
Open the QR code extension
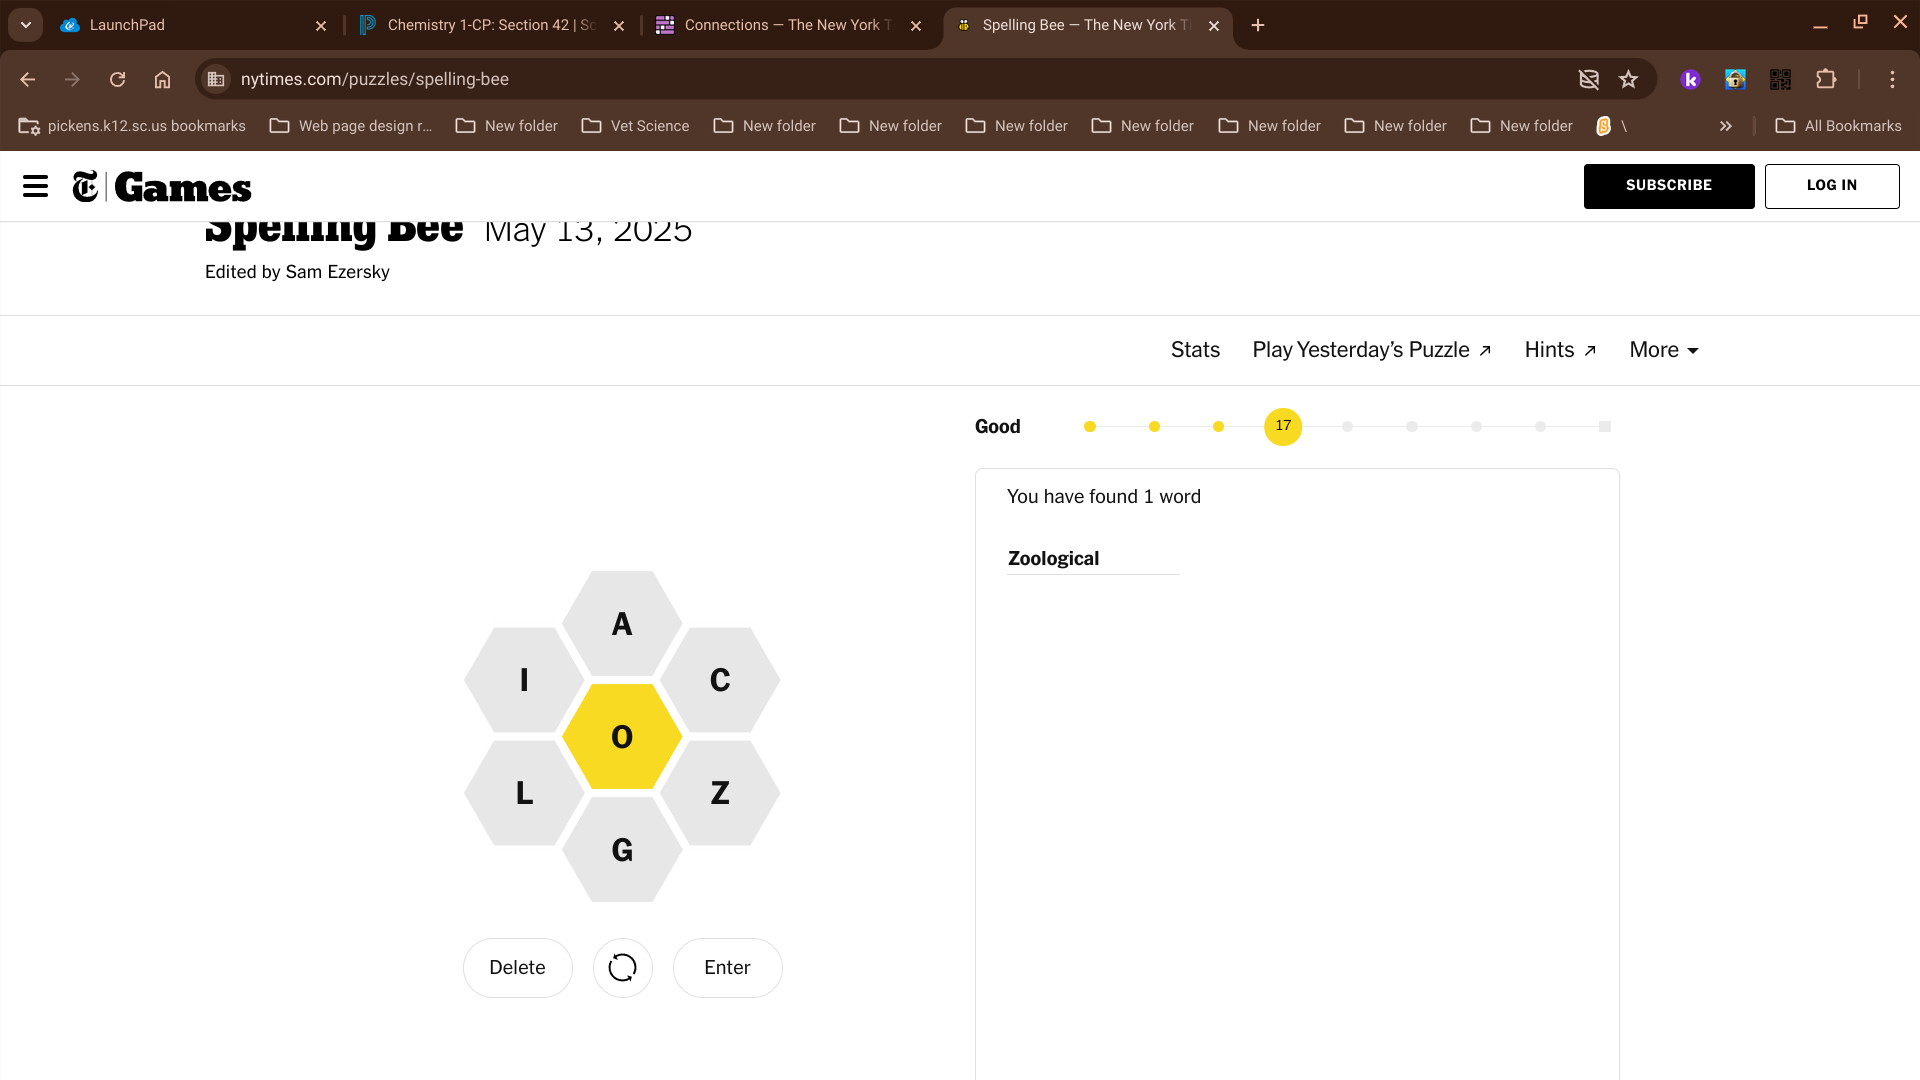1780,79
